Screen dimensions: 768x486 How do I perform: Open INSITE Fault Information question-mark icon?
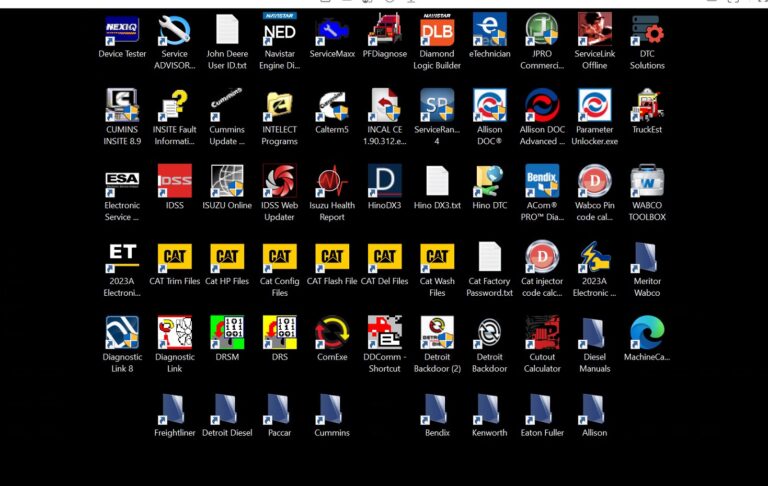(x=174, y=105)
